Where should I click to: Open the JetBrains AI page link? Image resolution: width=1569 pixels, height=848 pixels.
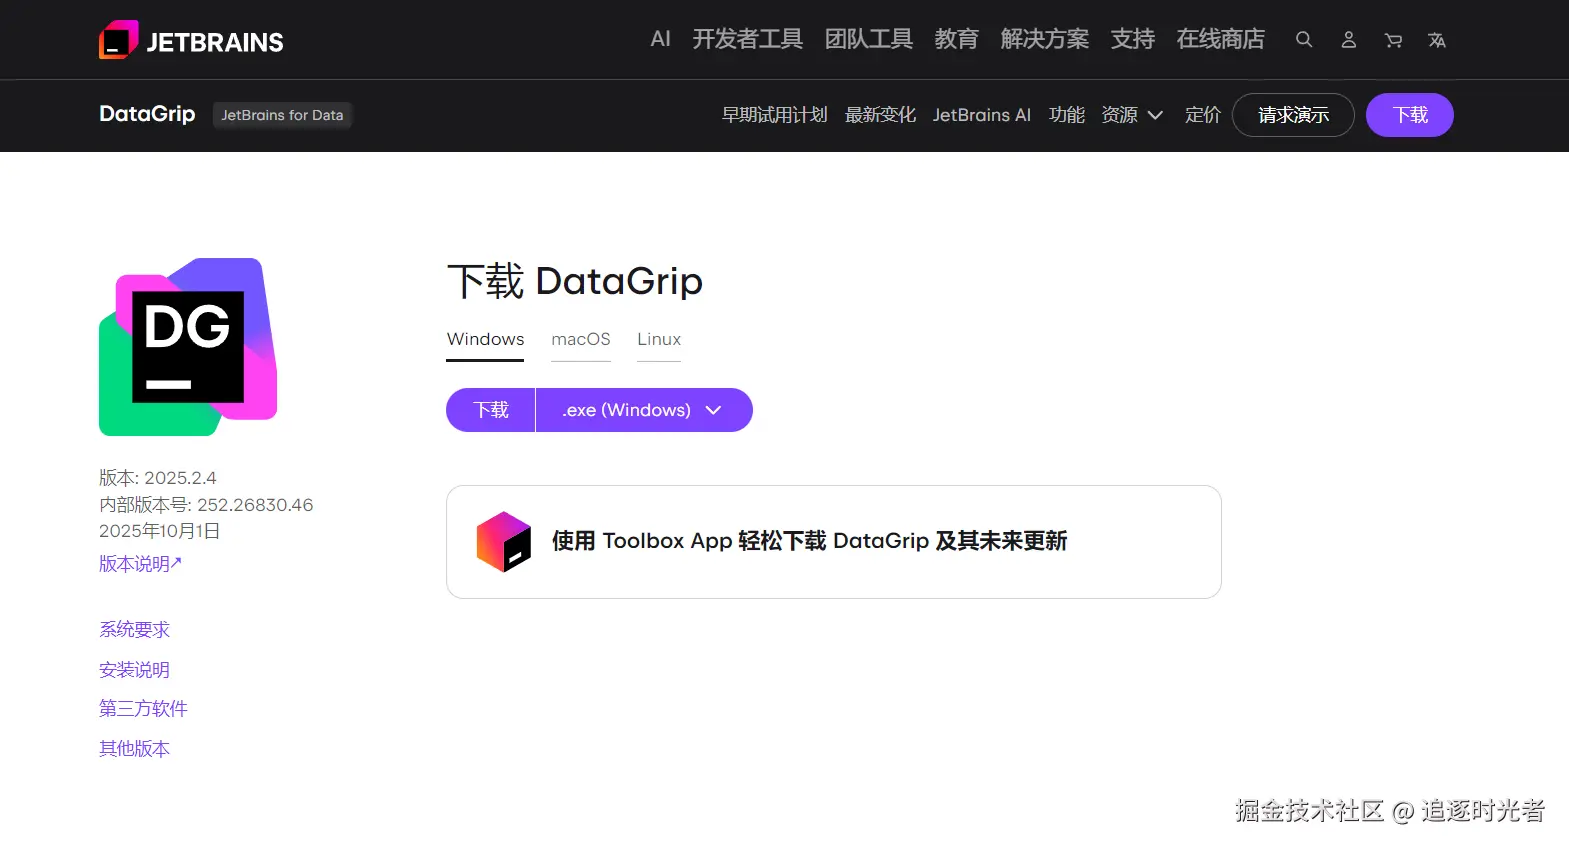982,115
